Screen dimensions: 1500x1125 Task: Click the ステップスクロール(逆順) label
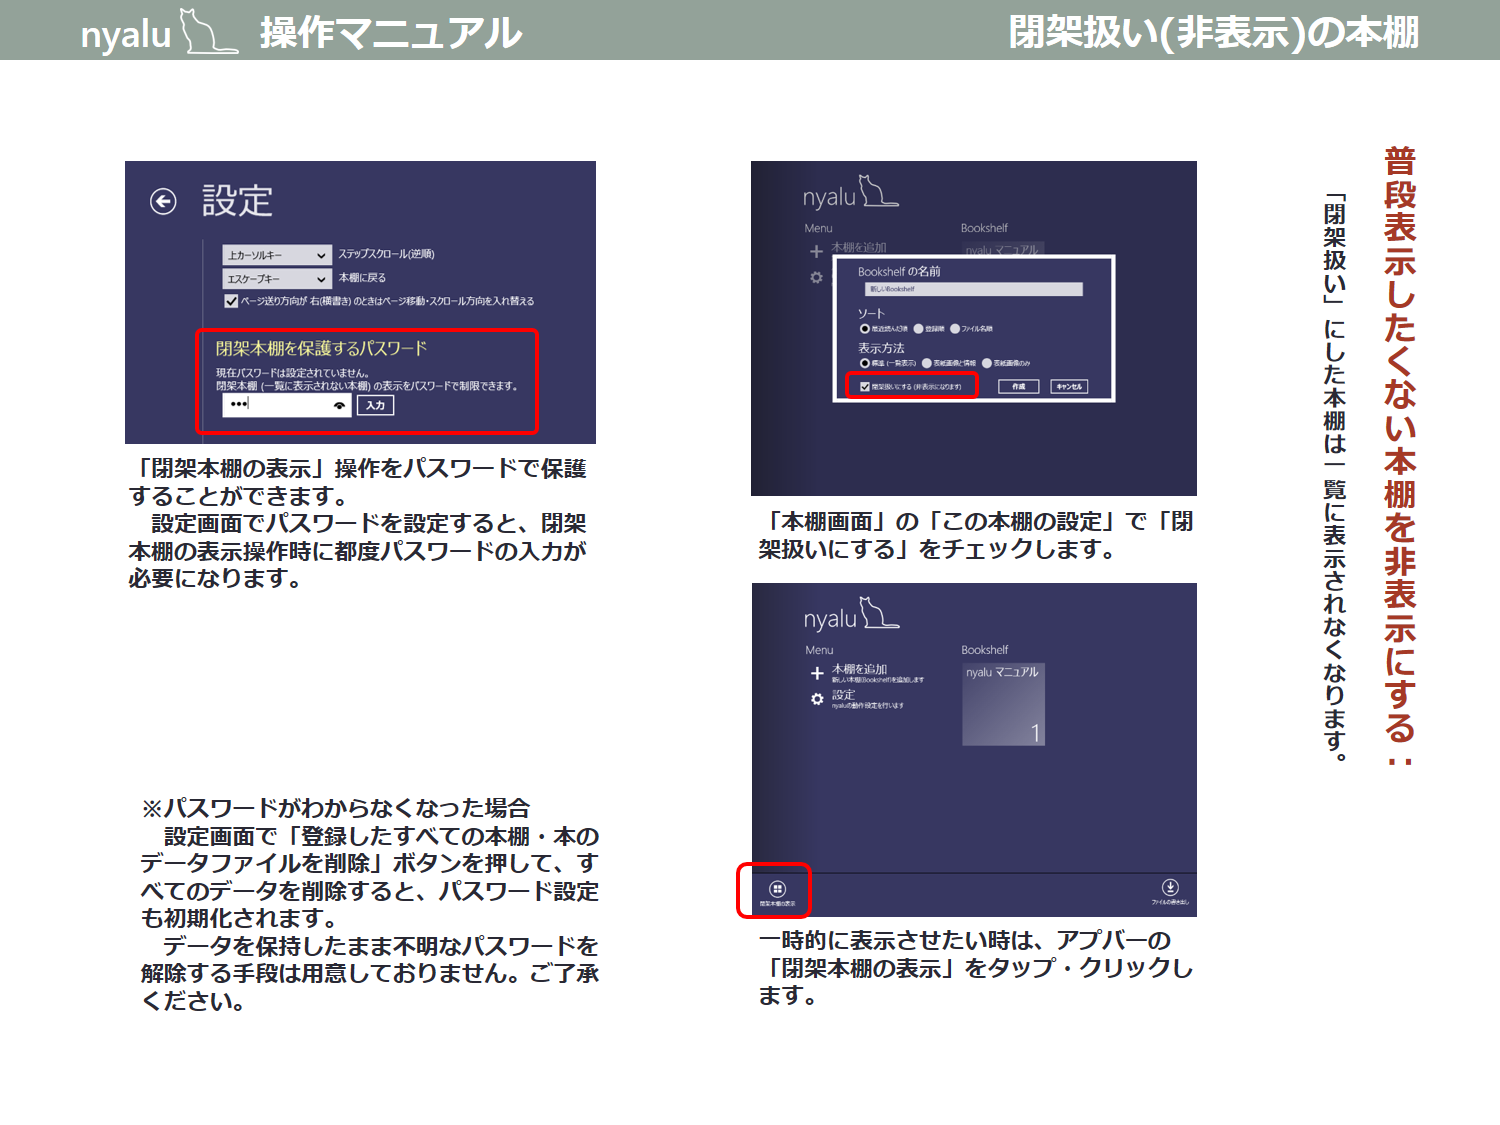tap(386, 254)
